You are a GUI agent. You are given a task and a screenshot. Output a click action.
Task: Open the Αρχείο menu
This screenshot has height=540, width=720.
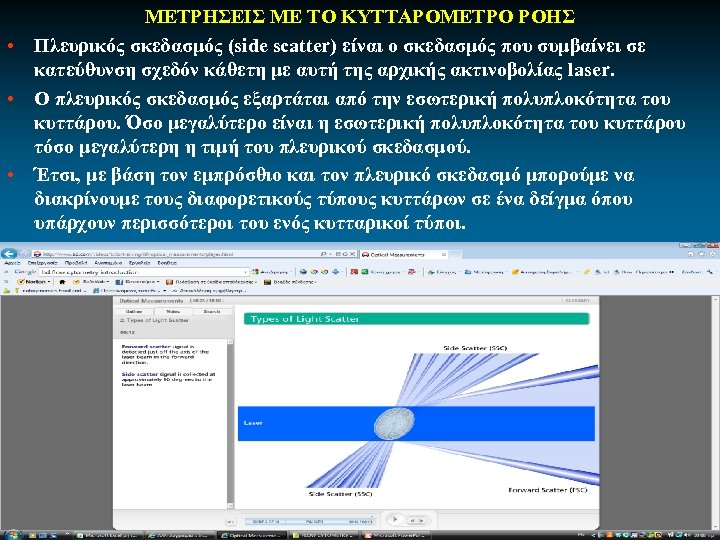point(12,263)
